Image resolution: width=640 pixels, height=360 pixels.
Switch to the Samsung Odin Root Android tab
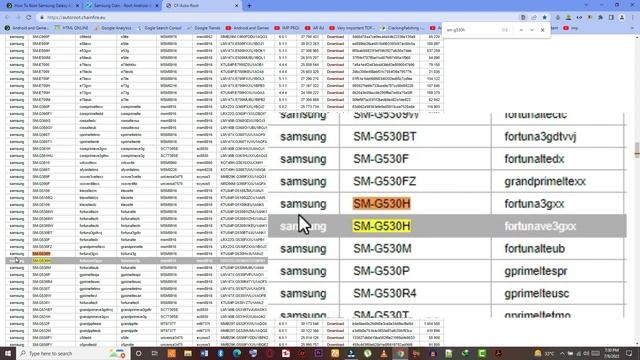pyautogui.click(x=122, y=6)
